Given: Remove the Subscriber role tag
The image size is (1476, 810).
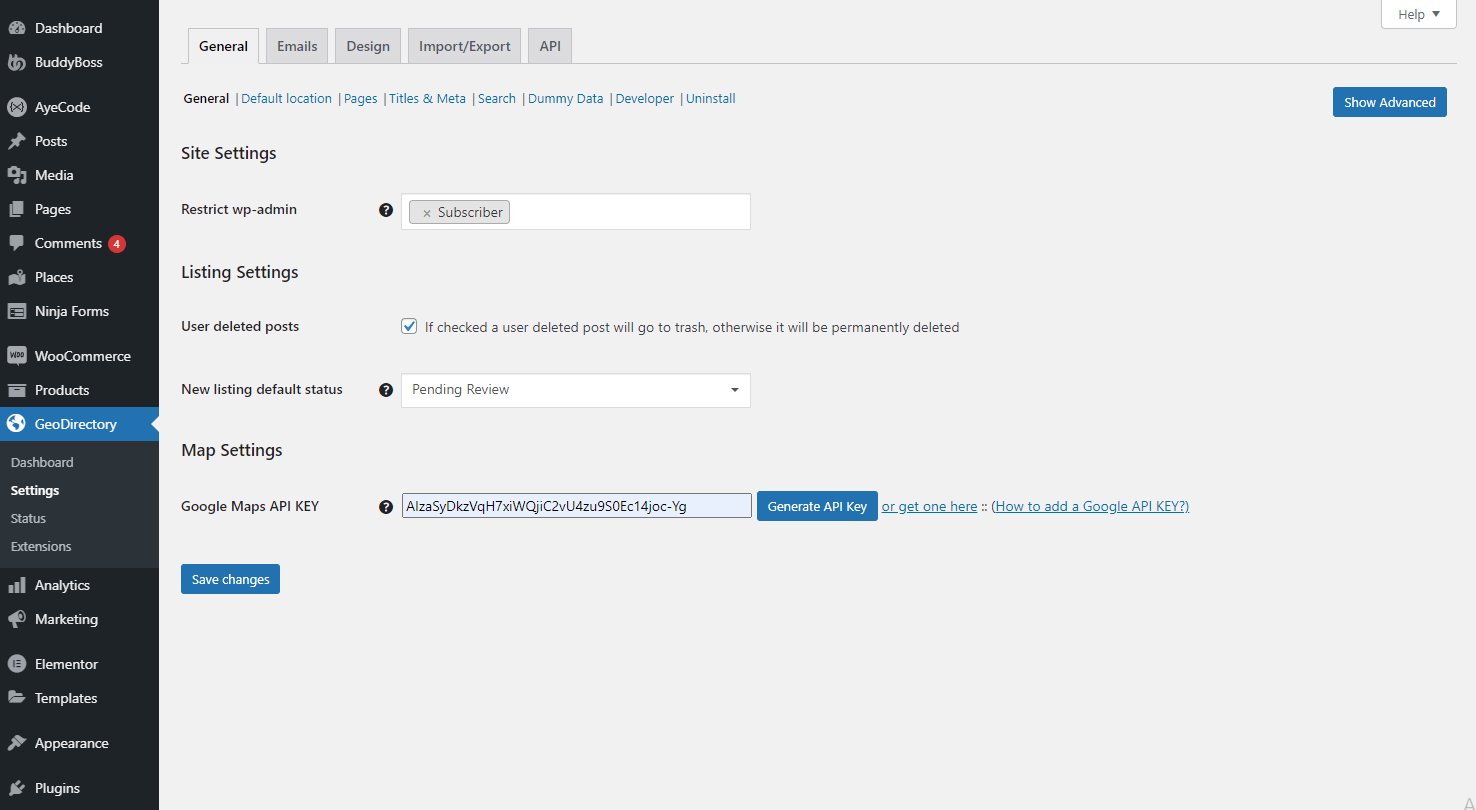Looking at the screenshot, I should 427,213.
